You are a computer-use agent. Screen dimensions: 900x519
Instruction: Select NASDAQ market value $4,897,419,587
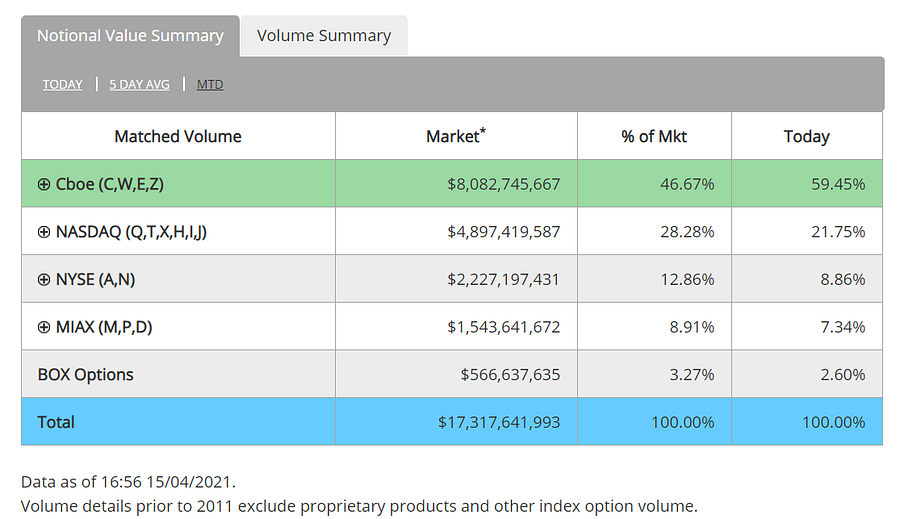click(x=503, y=232)
